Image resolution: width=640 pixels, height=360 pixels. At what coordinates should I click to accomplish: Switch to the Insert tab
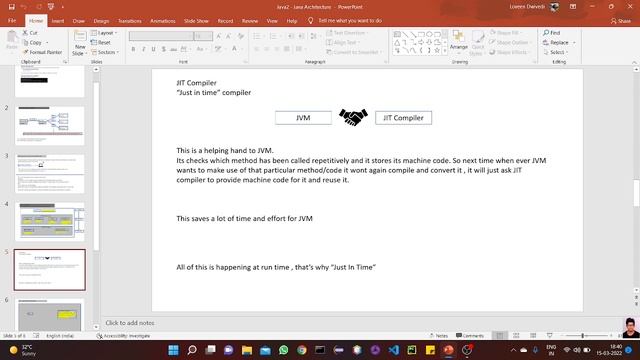(x=58, y=21)
